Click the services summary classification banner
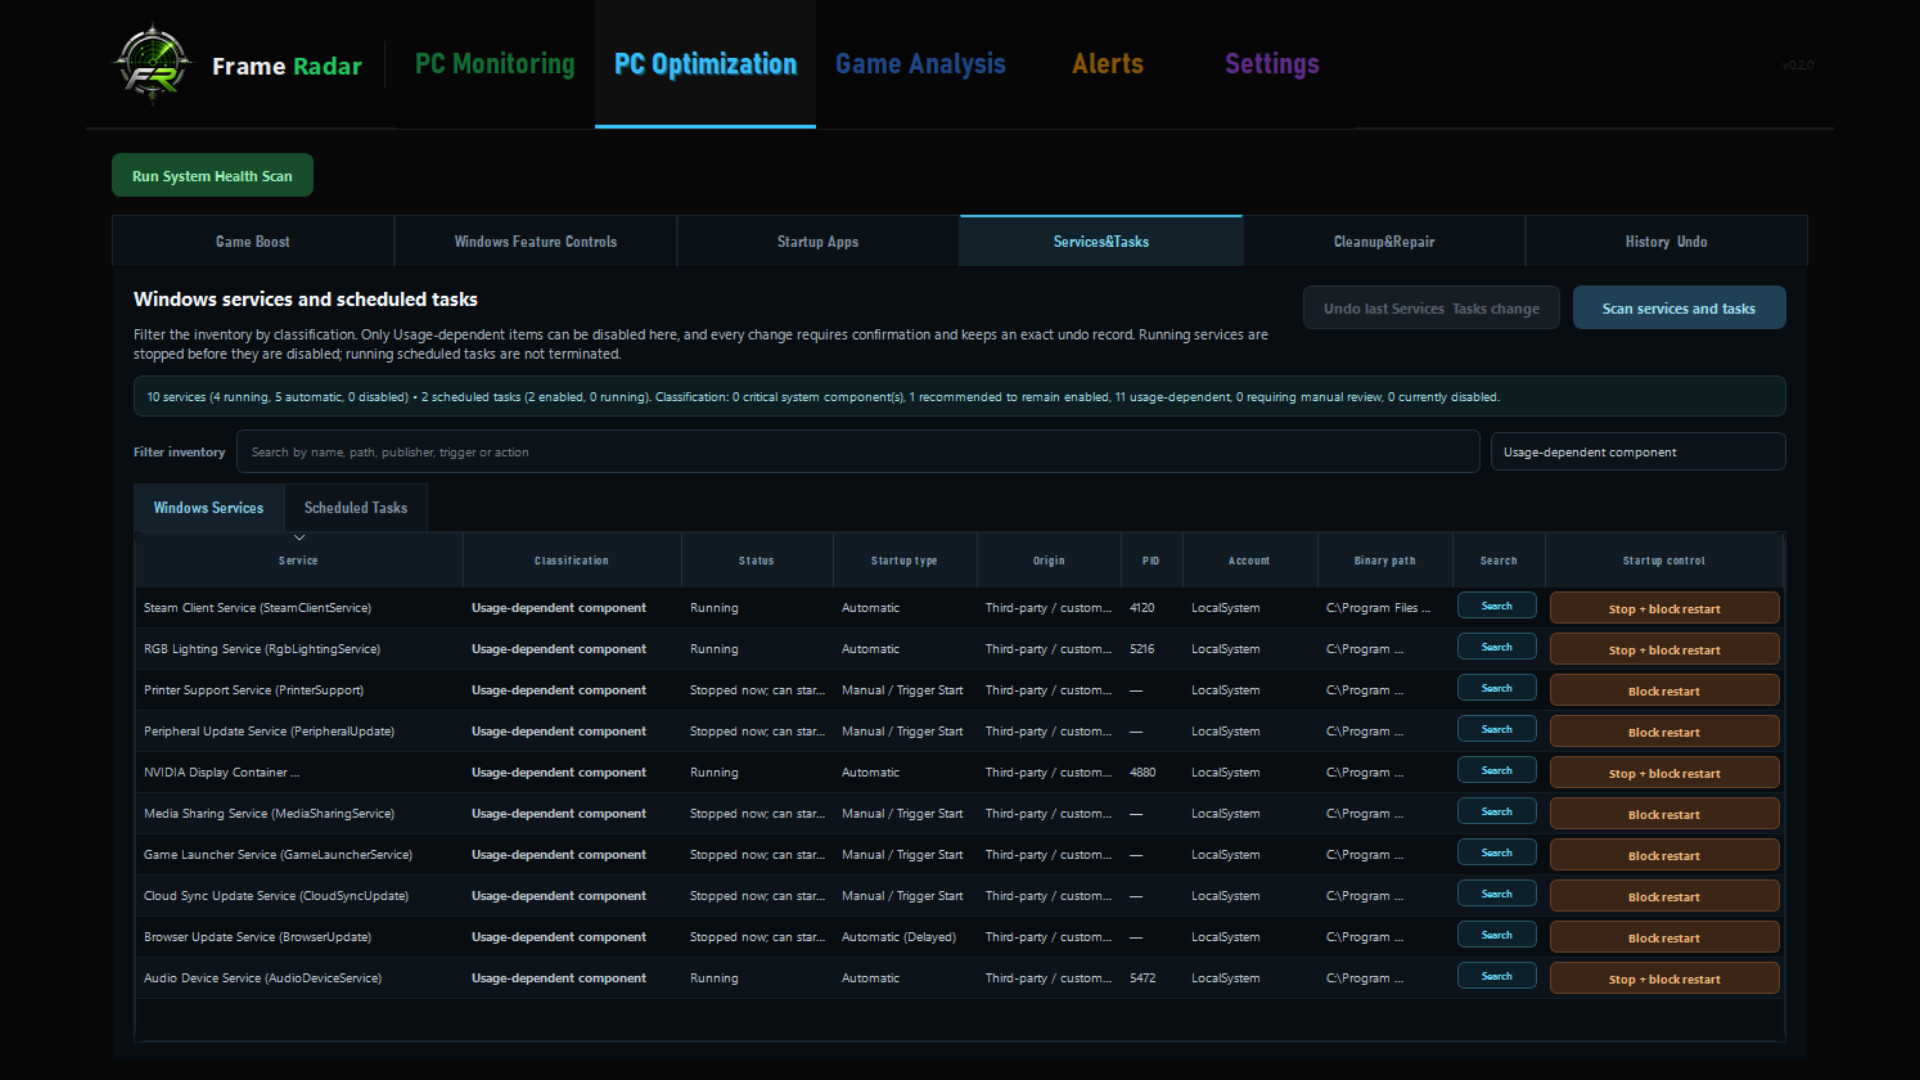 [959, 396]
